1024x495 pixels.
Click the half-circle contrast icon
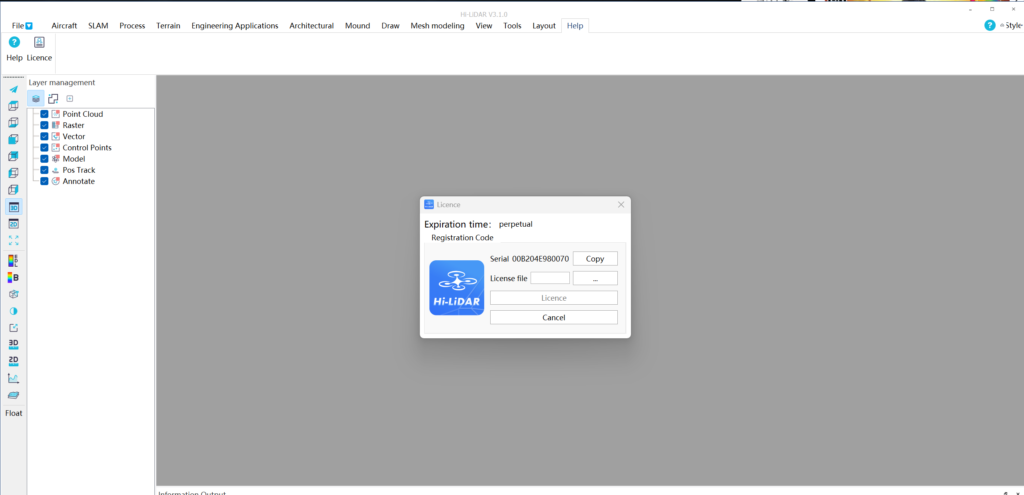[14, 311]
